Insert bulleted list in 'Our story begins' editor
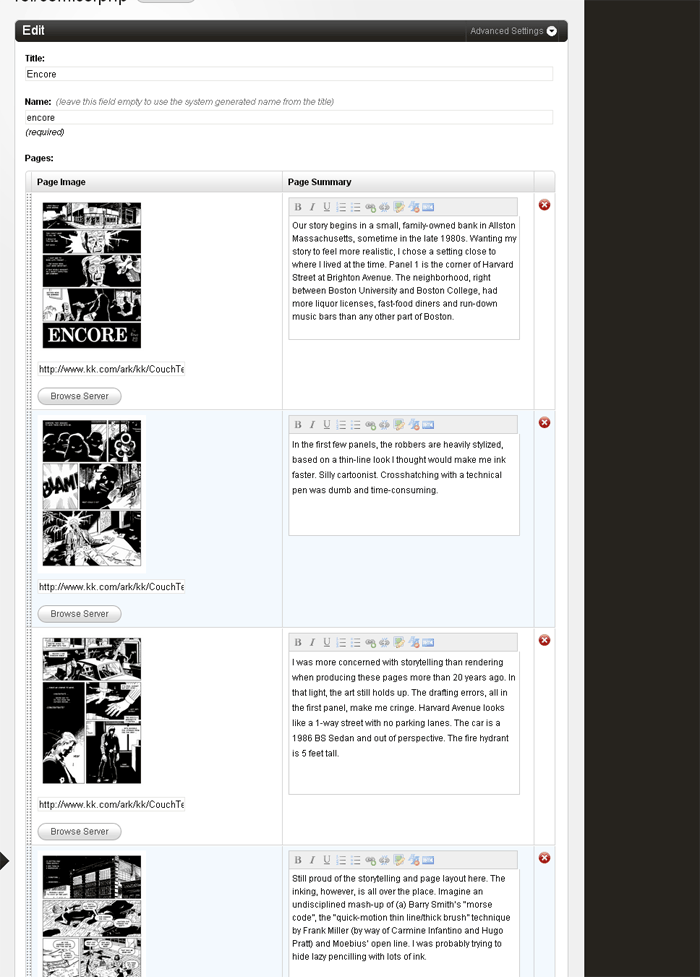 (355, 207)
